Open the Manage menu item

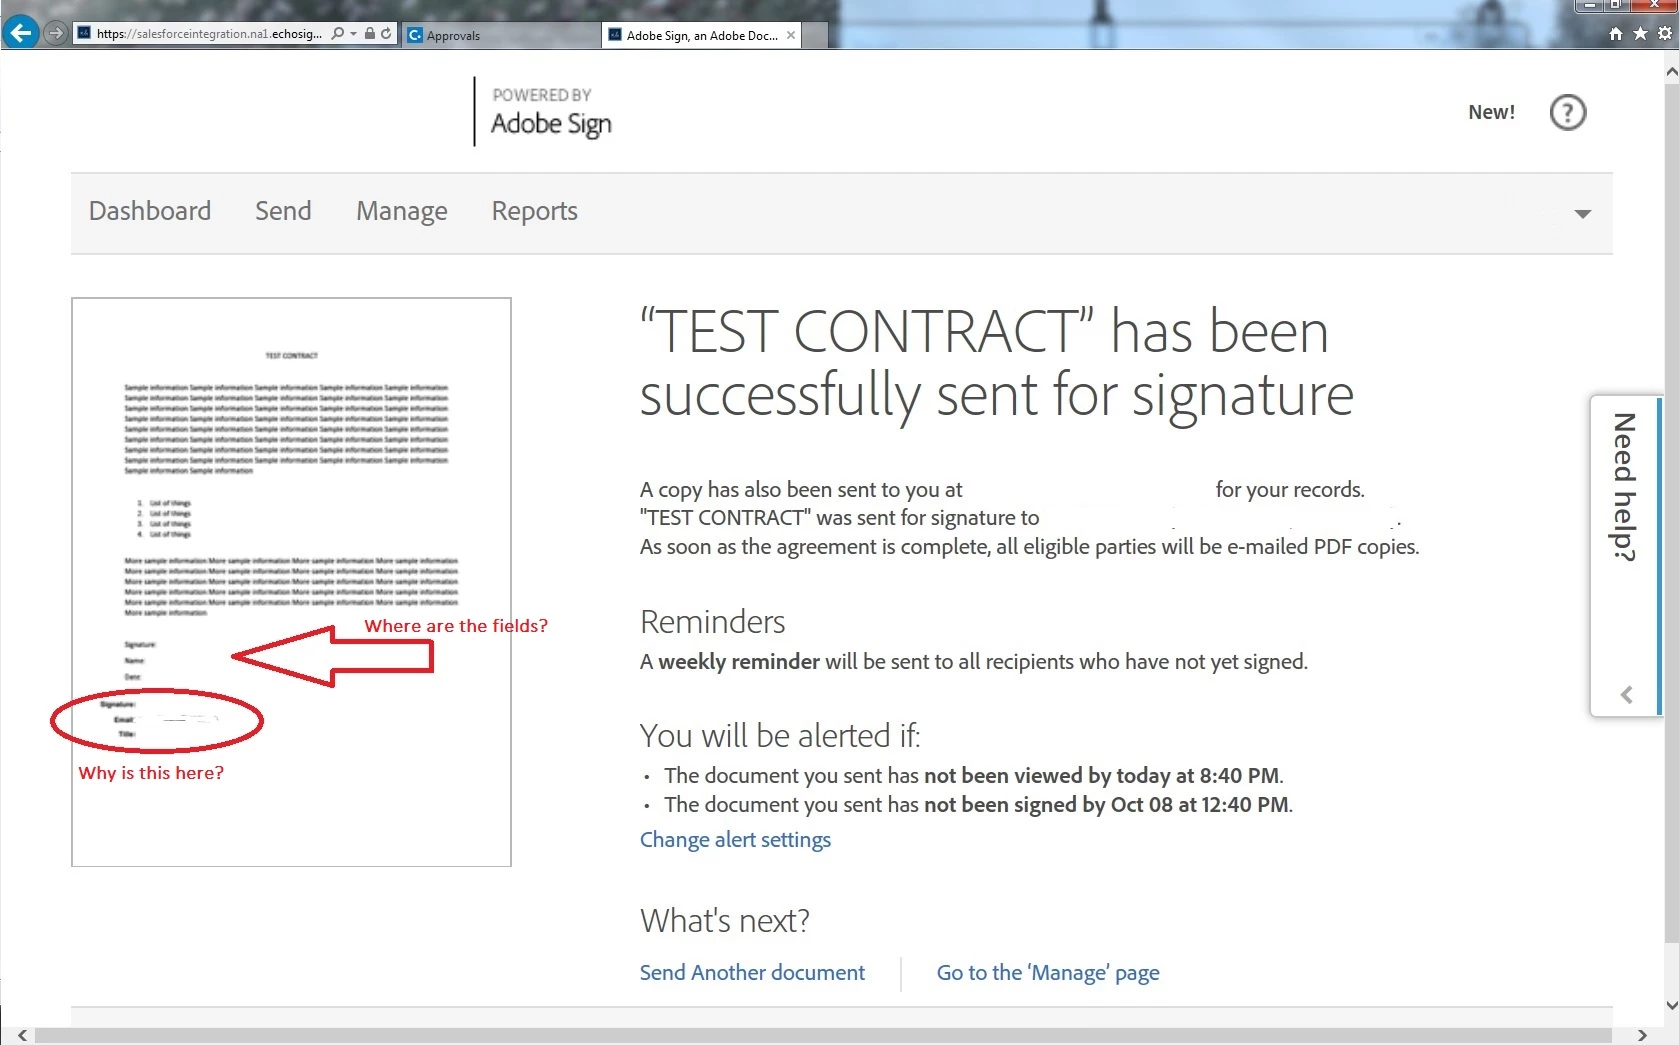pos(402,211)
